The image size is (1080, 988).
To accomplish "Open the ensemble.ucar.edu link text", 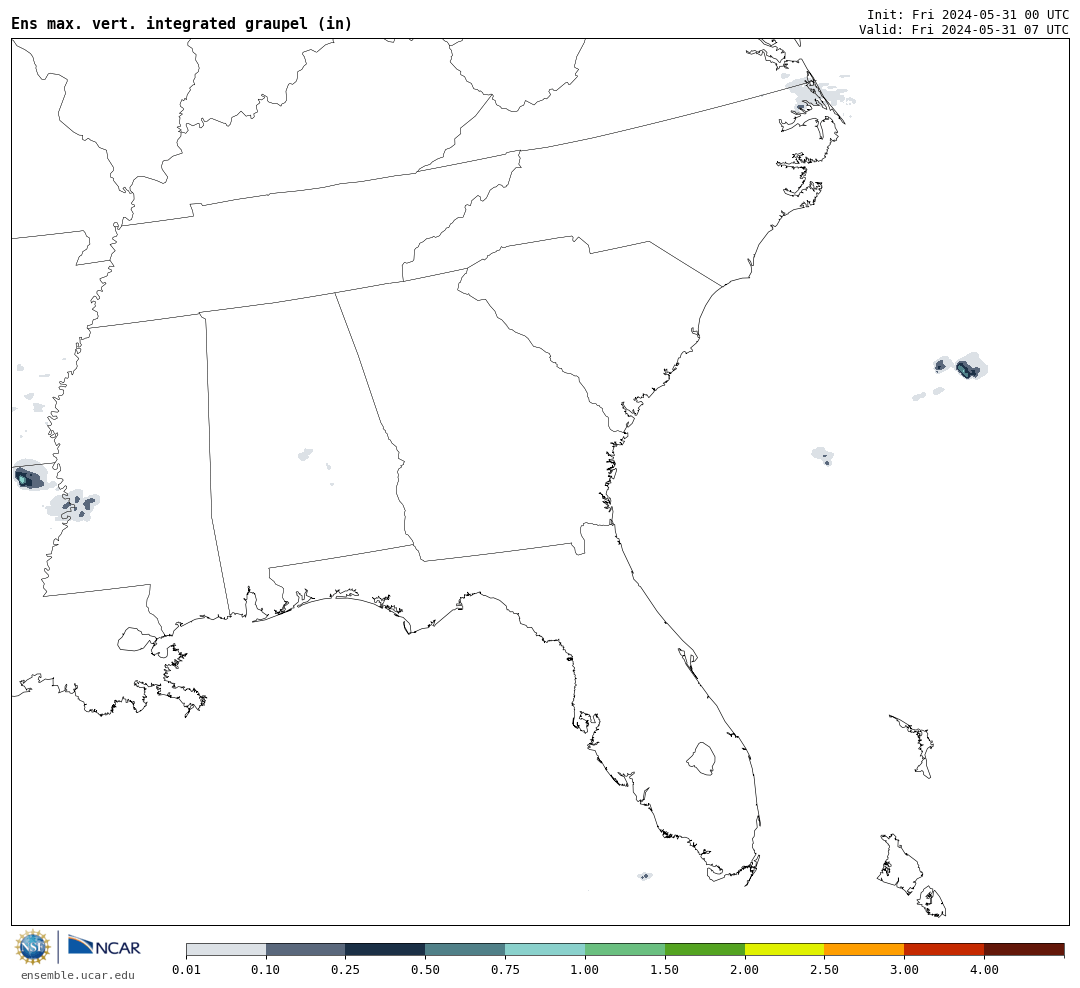I will point(78,975).
